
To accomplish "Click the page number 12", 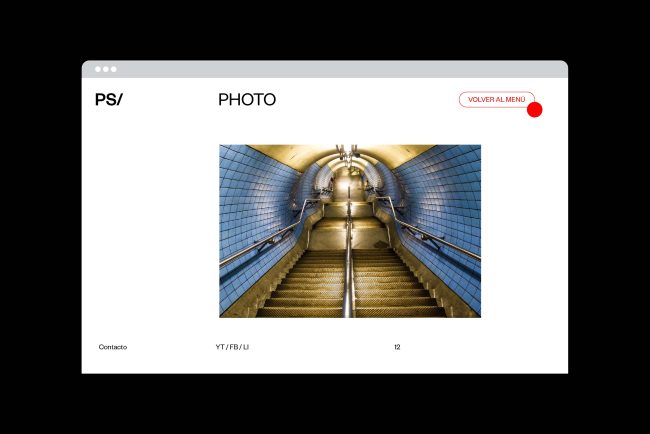I will pyautogui.click(x=397, y=347).
